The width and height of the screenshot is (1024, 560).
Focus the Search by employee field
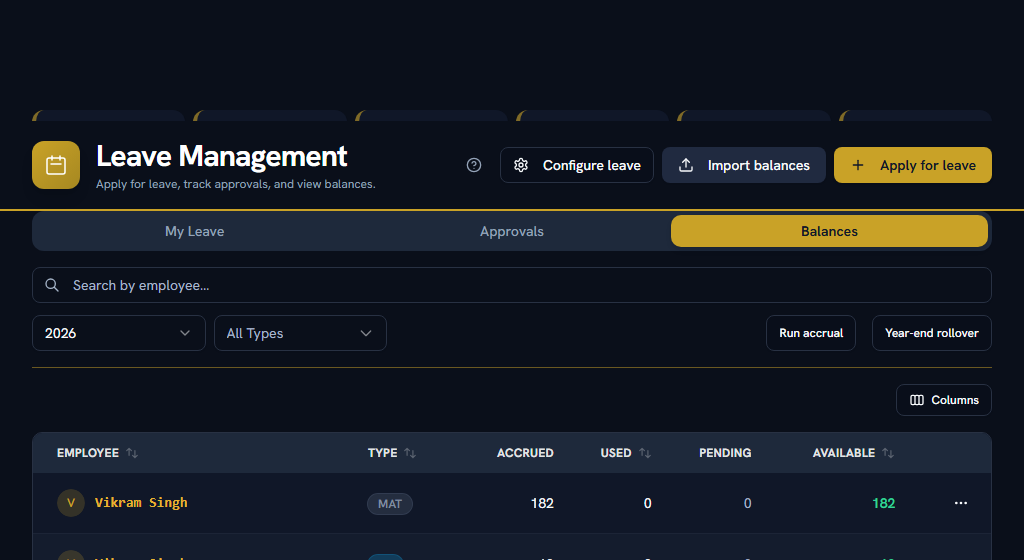[x=512, y=285]
